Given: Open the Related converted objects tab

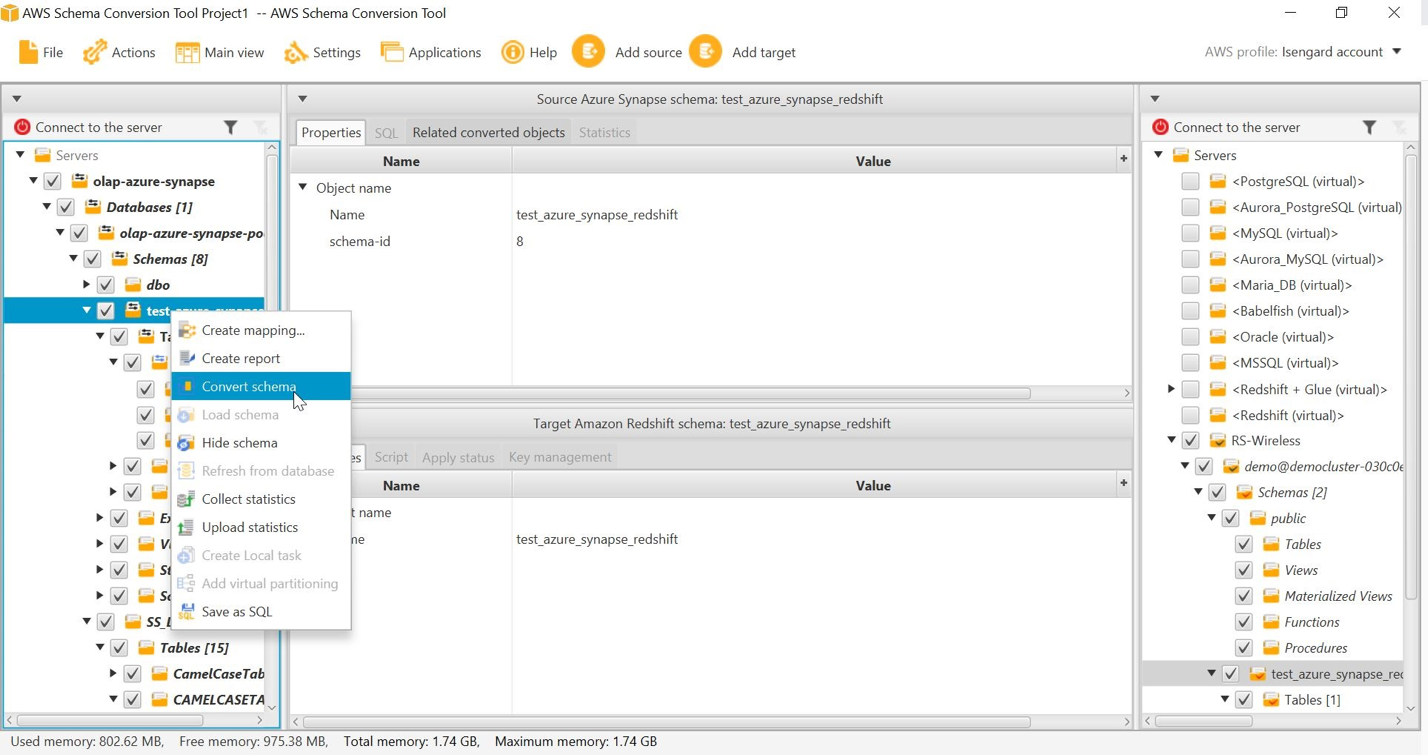Looking at the screenshot, I should [489, 132].
